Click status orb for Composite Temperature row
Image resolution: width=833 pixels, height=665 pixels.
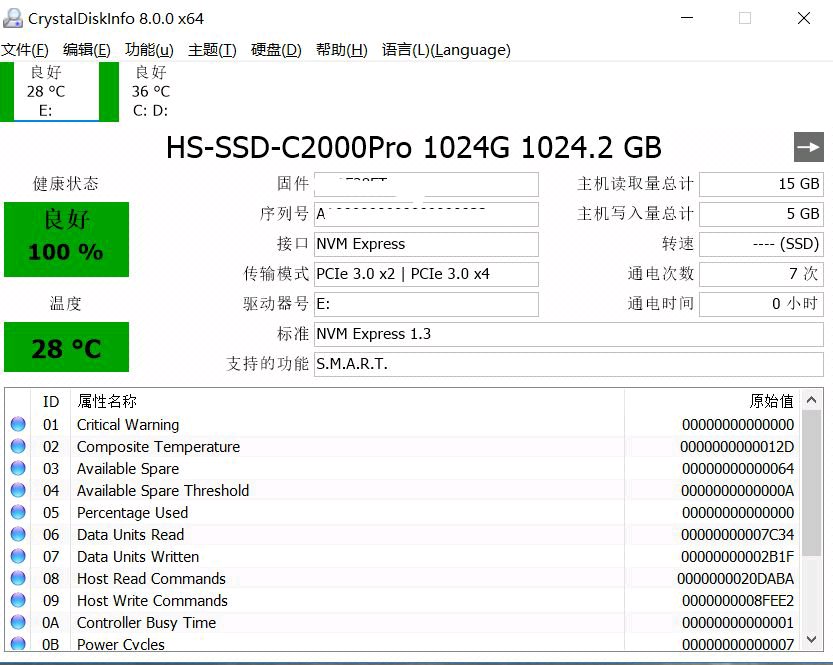point(18,446)
